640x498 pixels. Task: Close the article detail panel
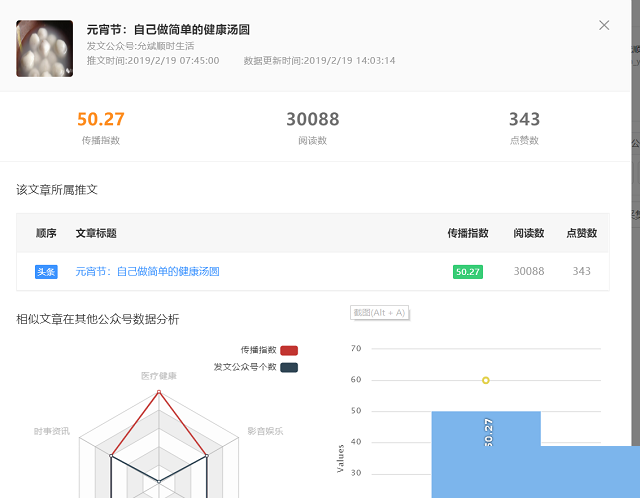coord(604,25)
